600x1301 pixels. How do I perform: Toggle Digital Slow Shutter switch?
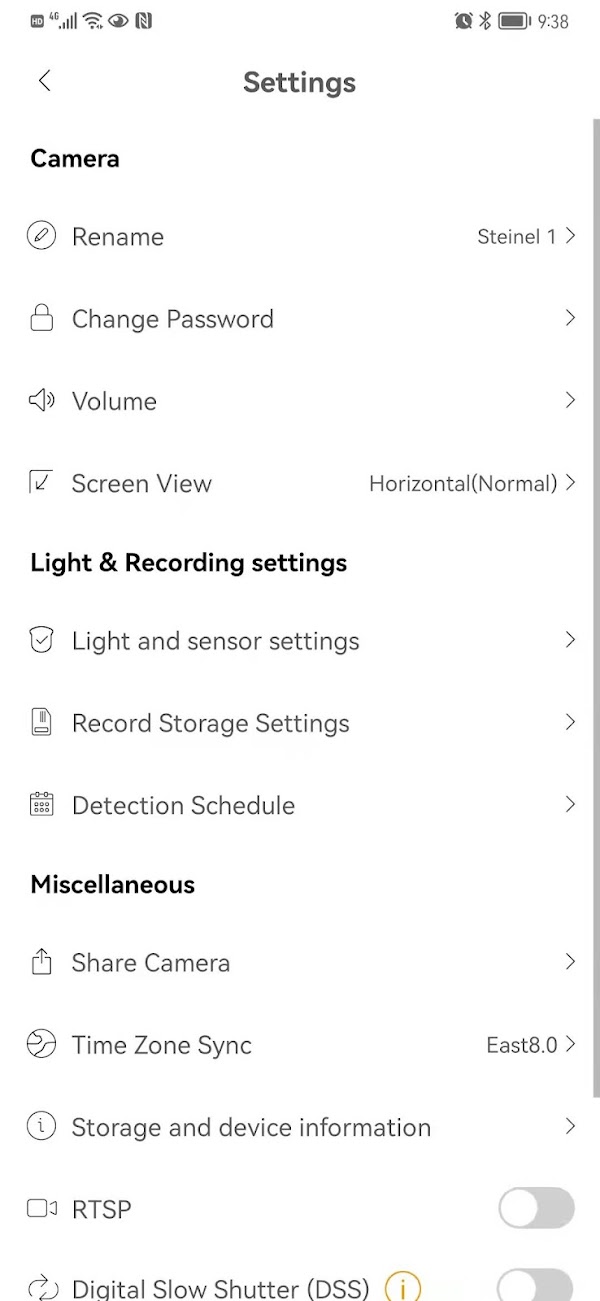click(x=537, y=1285)
